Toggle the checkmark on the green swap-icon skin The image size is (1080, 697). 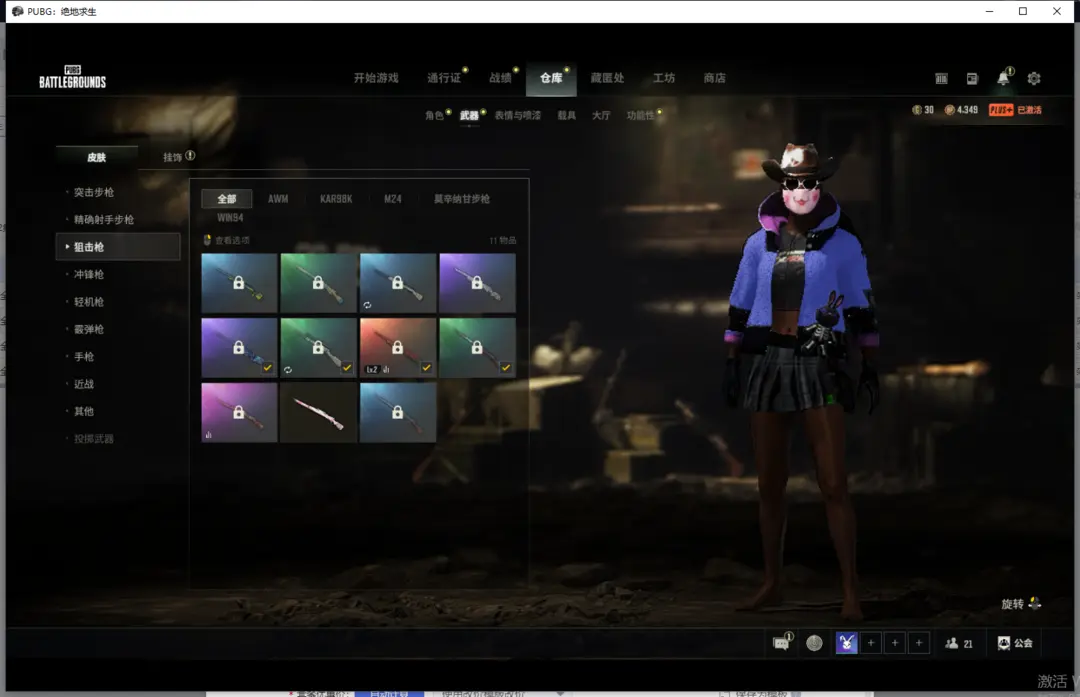pyautogui.click(x=346, y=368)
